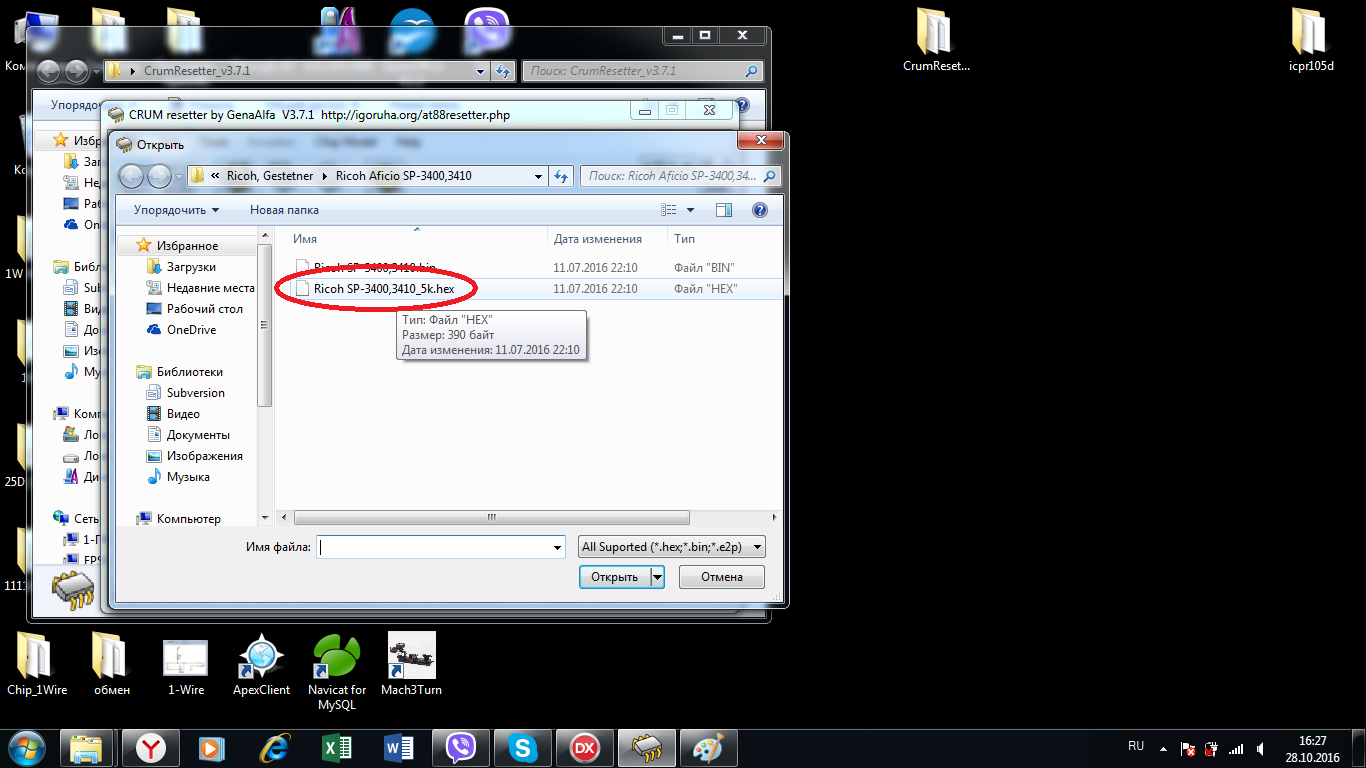Open the Windows Start menu
Viewport: 1366px width, 768px height.
click(x=27, y=747)
